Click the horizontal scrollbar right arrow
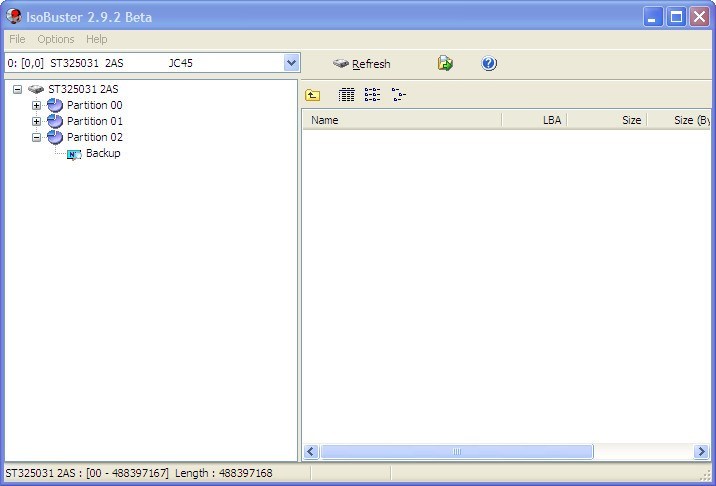This screenshot has width=716, height=486. [701, 452]
